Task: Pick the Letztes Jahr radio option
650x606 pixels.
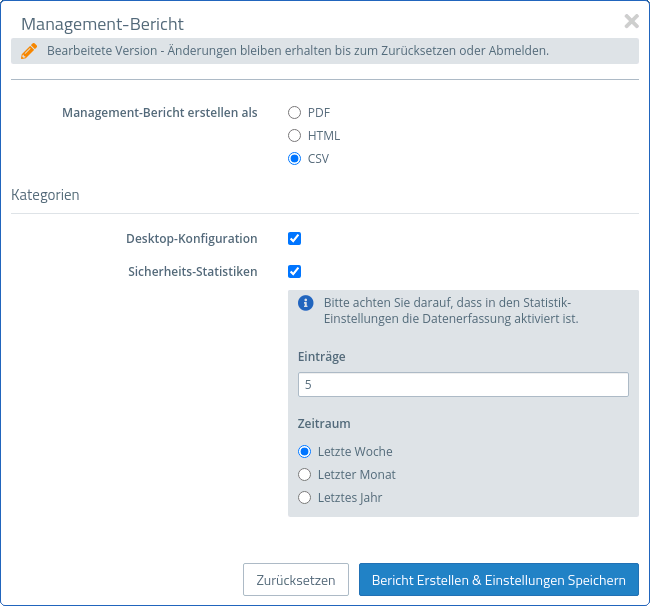Action: click(305, 497)
